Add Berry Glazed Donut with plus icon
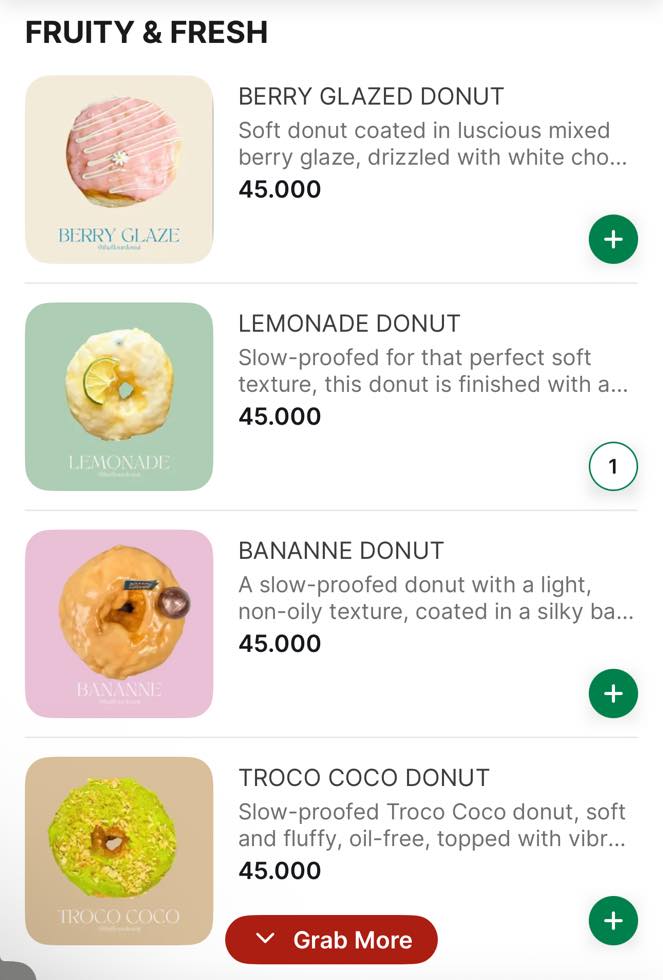 pos(613,240)
